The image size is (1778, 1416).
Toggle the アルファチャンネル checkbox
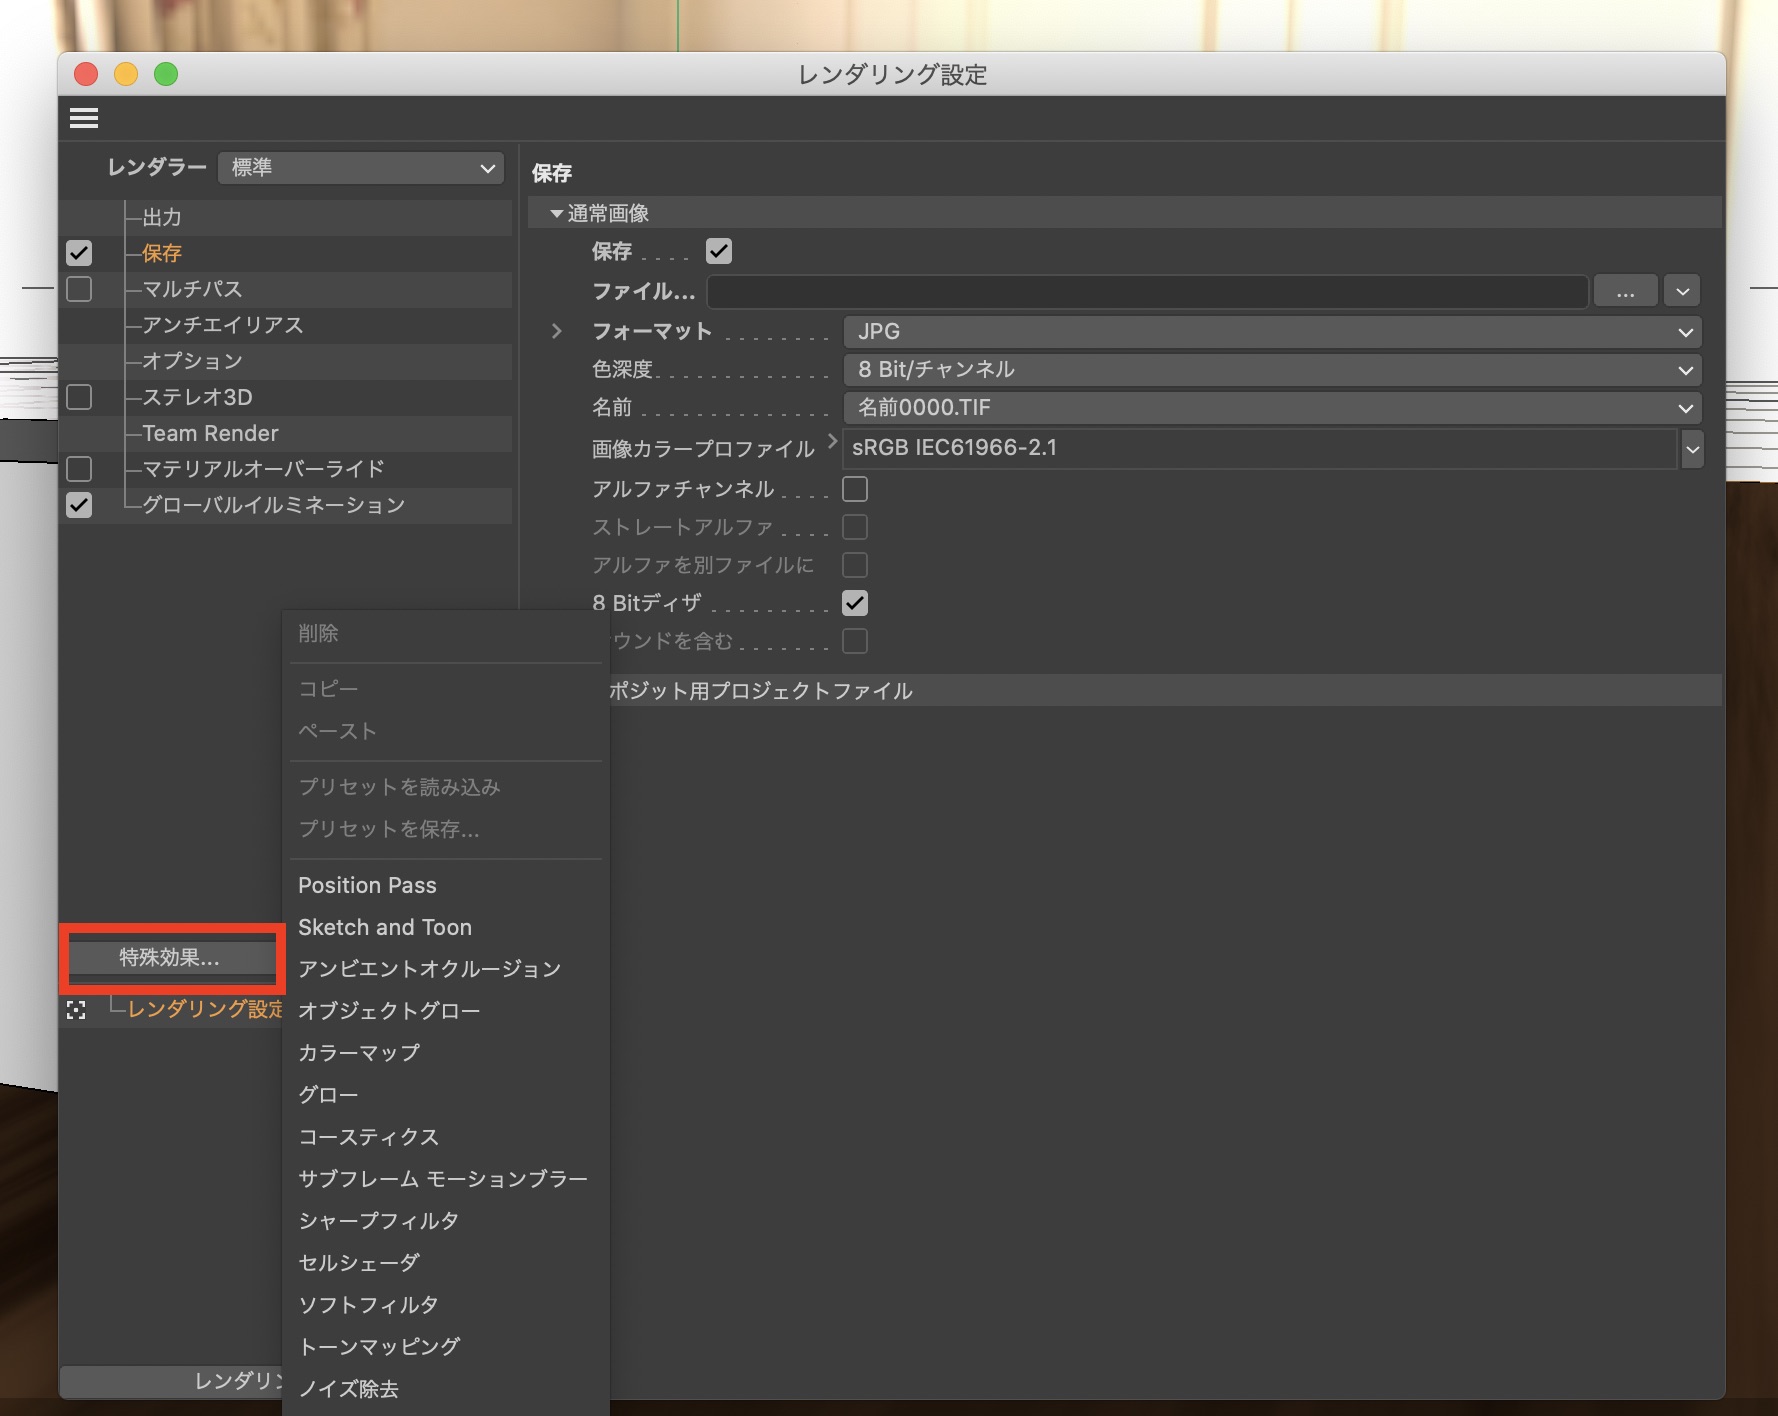855,489
